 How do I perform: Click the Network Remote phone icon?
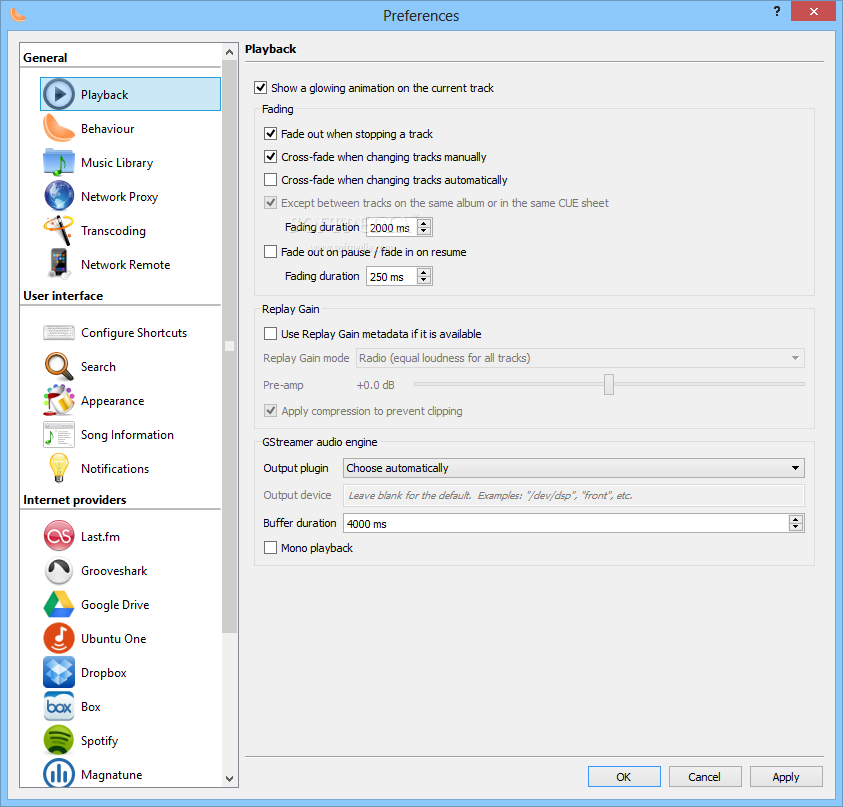point(59,264)
